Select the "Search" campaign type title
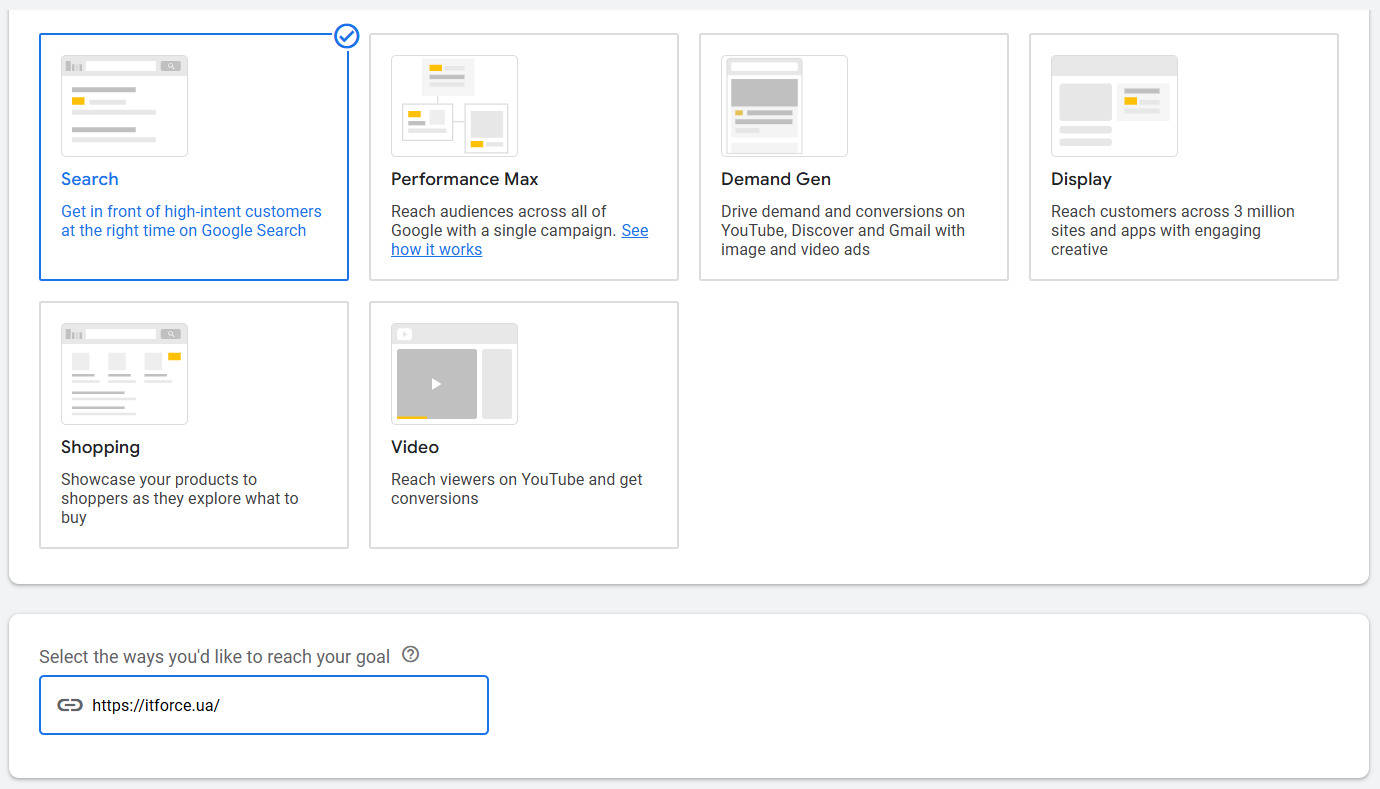This screenshot has width=1380, height=789. 90,180
